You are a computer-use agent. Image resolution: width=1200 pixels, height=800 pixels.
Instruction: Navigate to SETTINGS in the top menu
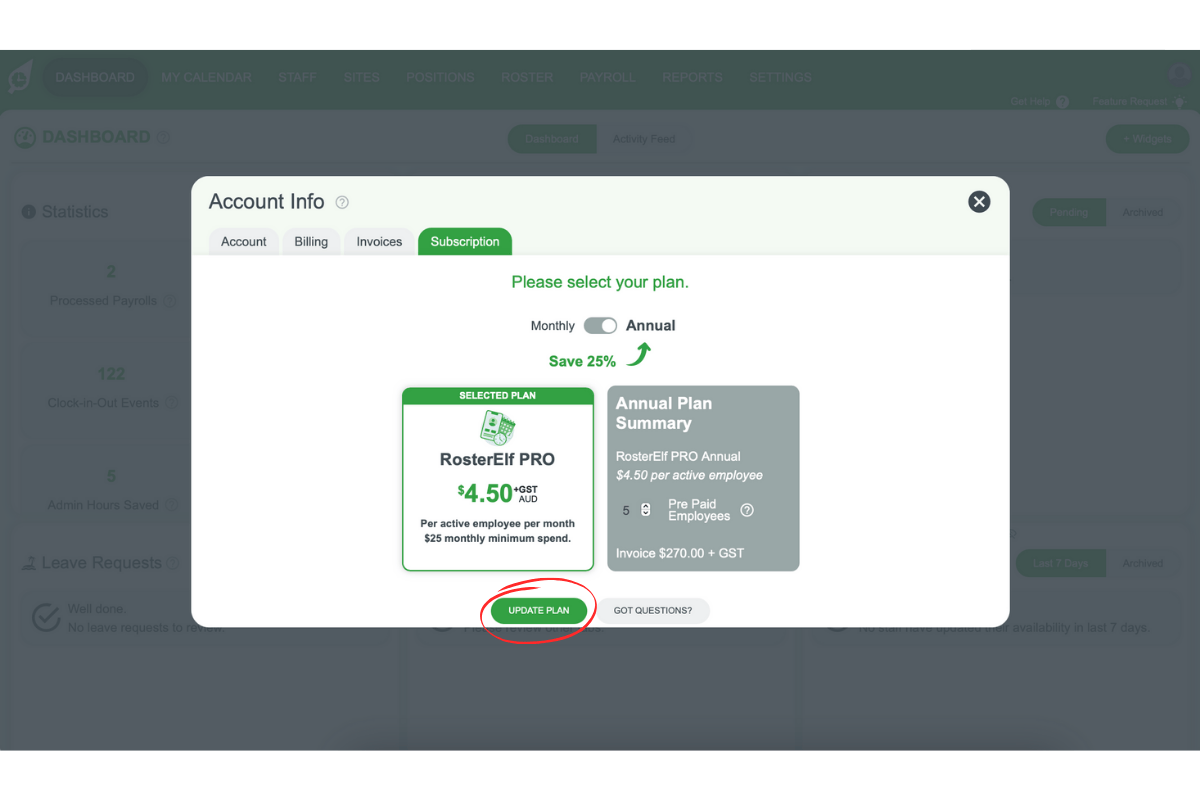[x=780, y=77]
